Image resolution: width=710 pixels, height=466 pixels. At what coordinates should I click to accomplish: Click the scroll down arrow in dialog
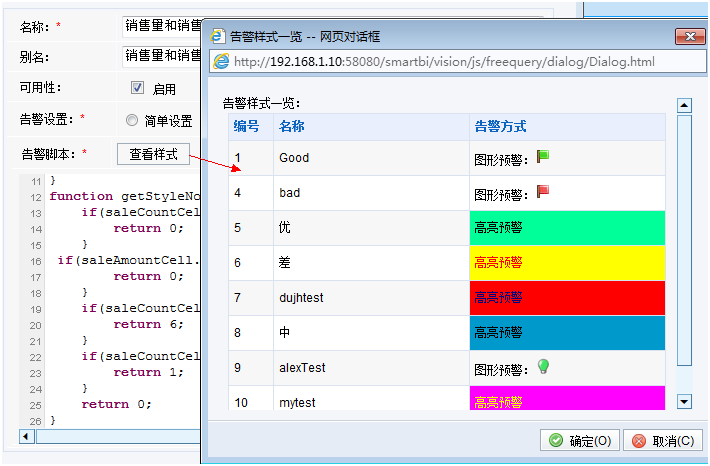click(x=684, y=401)
